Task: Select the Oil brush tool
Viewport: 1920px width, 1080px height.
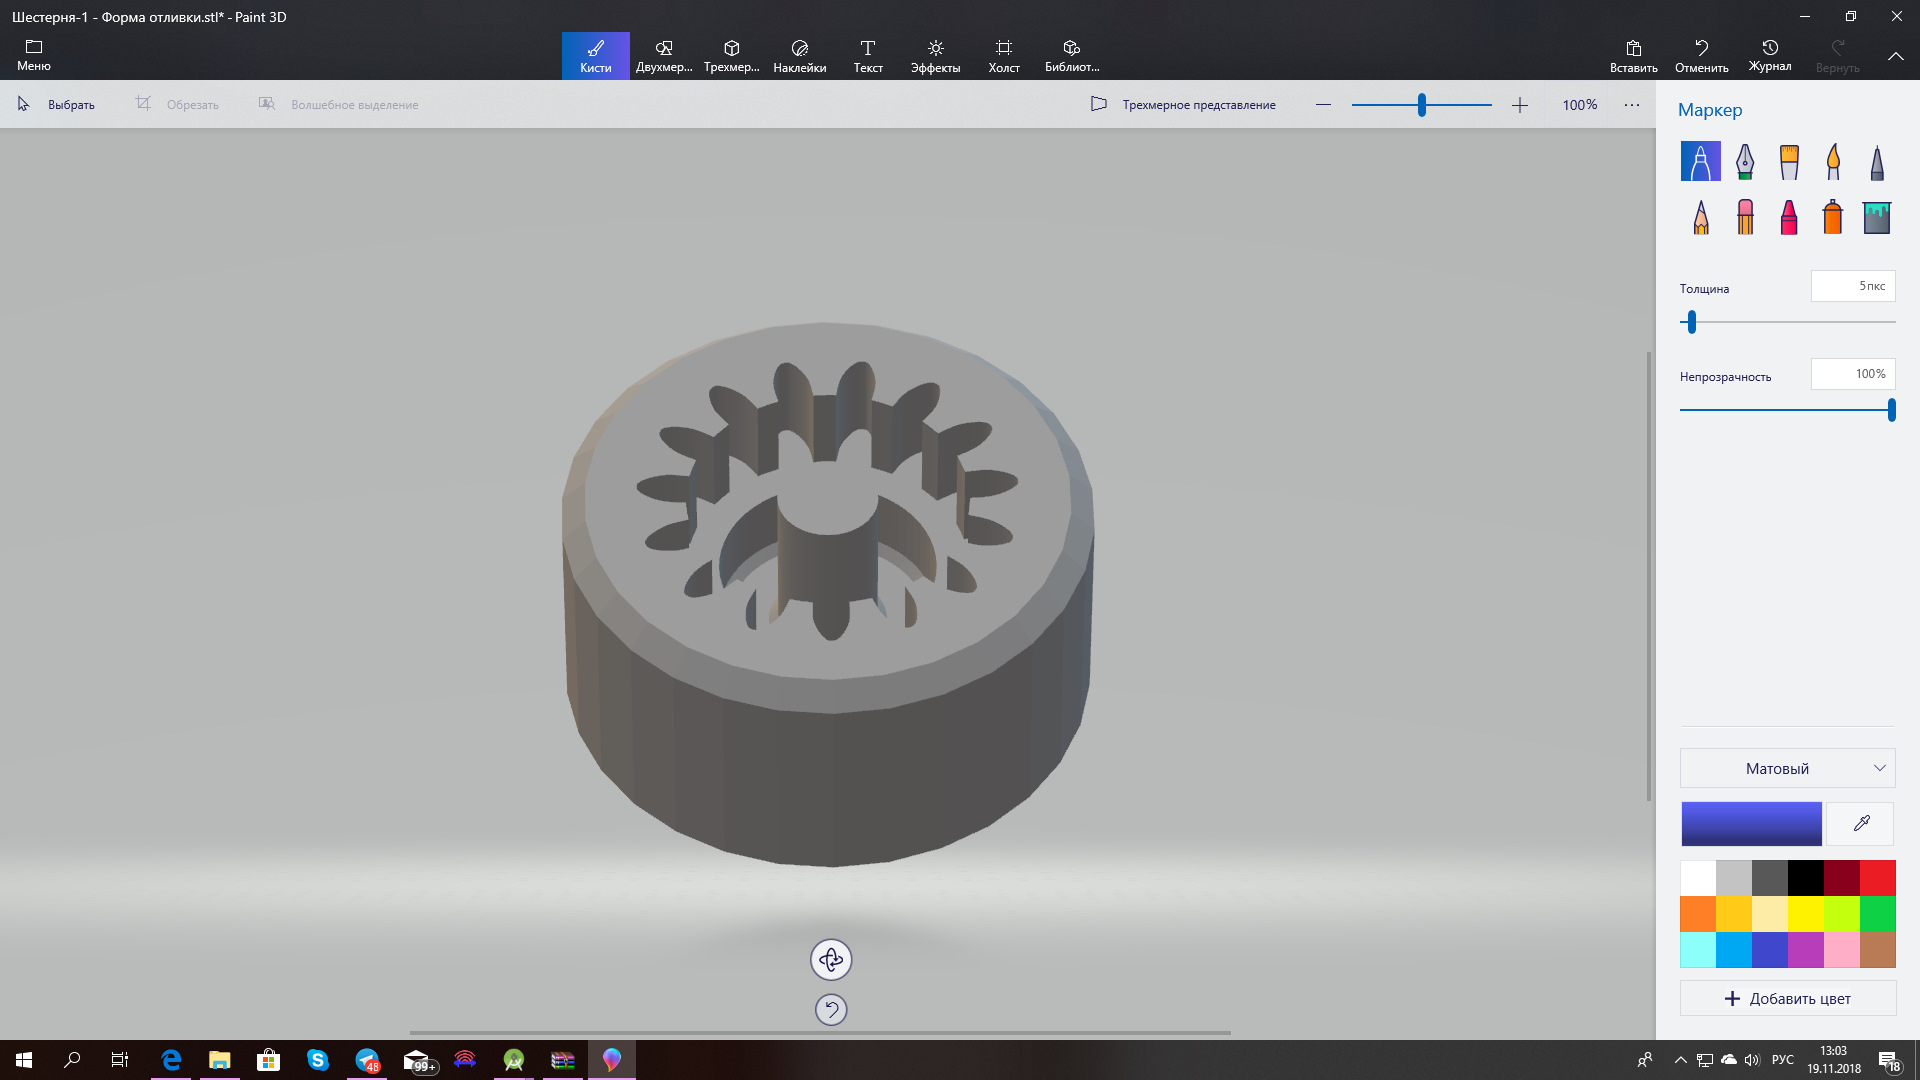Action: [1789, 161]
